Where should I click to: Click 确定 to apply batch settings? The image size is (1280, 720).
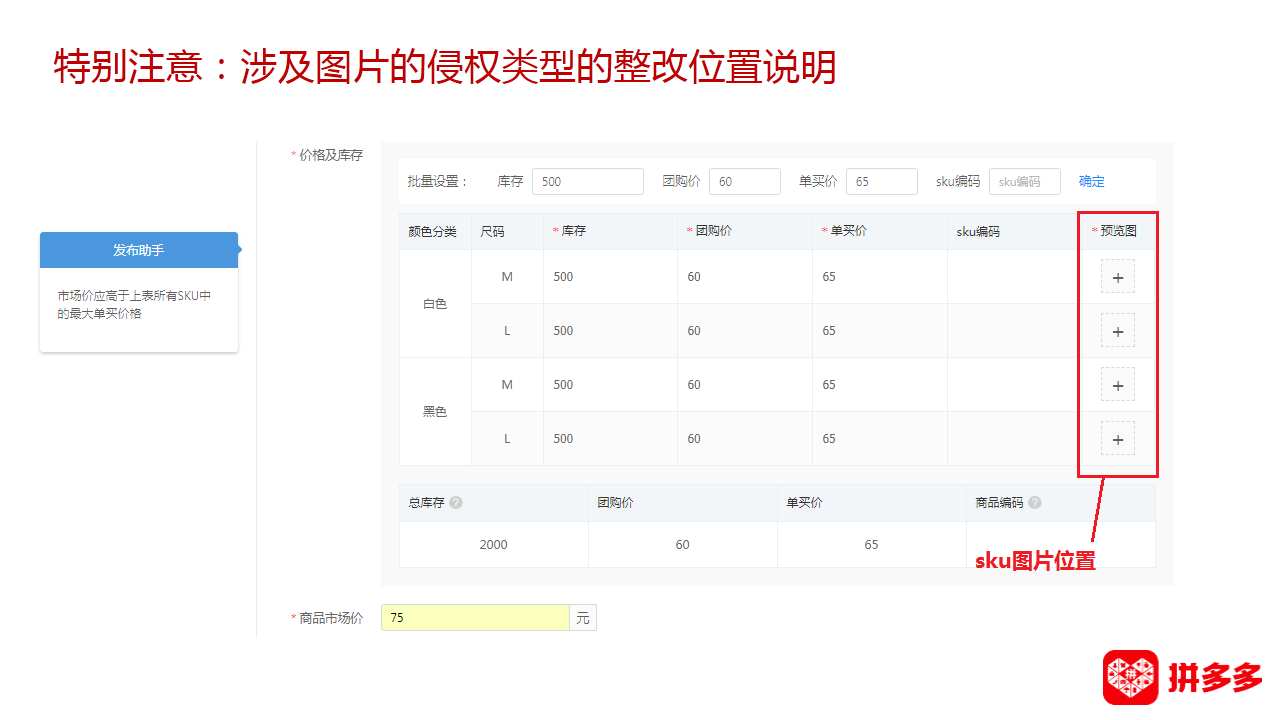(1092, 181)
